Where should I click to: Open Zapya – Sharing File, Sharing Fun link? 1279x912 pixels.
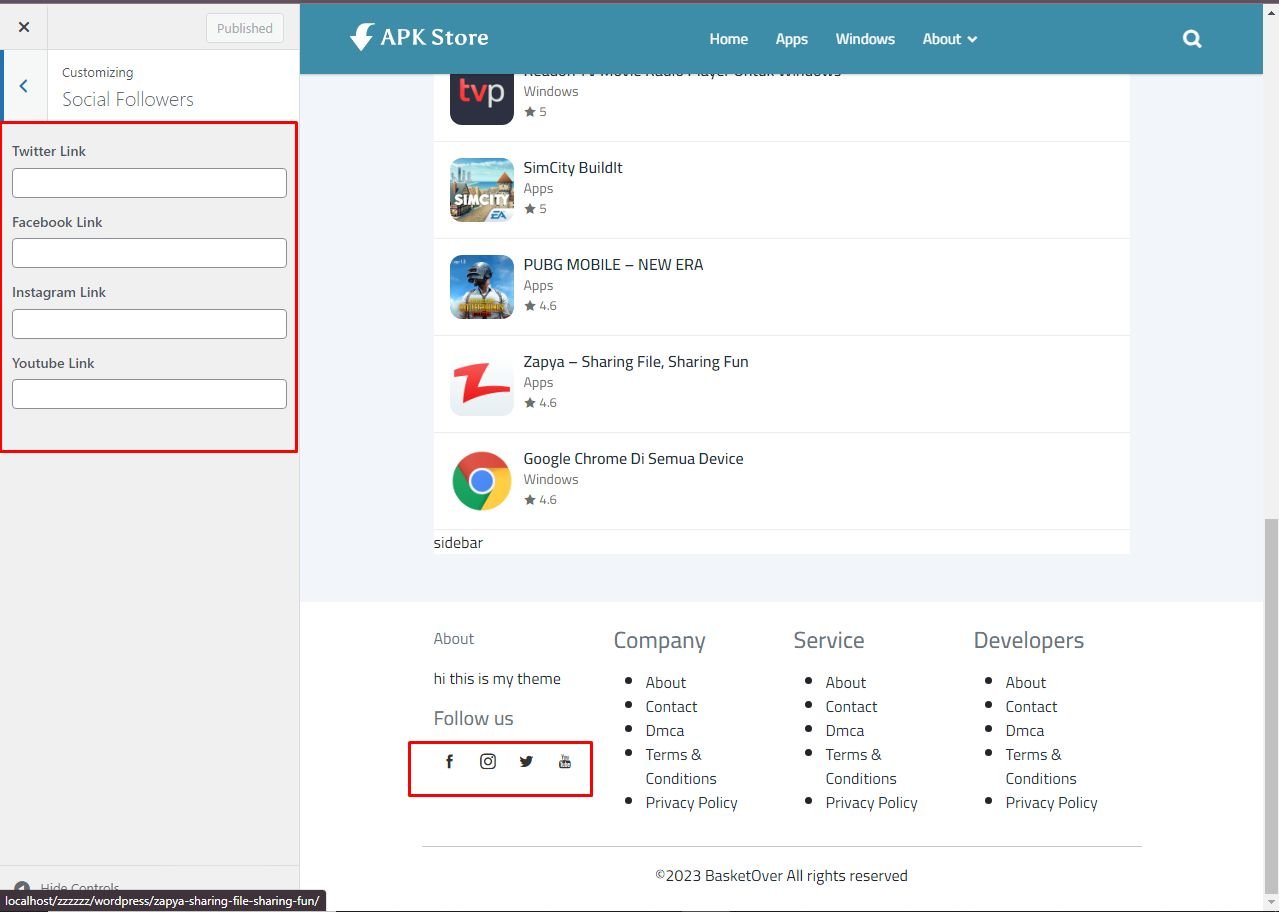[636, 362]
